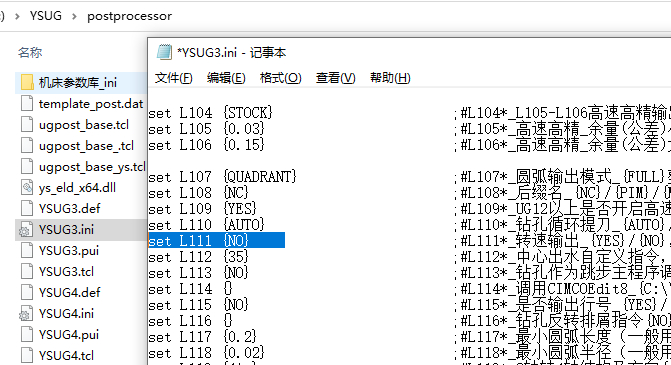Select file name YSUG3.ini in Explorer
The width and height of the screenshot is (671, 365).
[x=66, y=229]
